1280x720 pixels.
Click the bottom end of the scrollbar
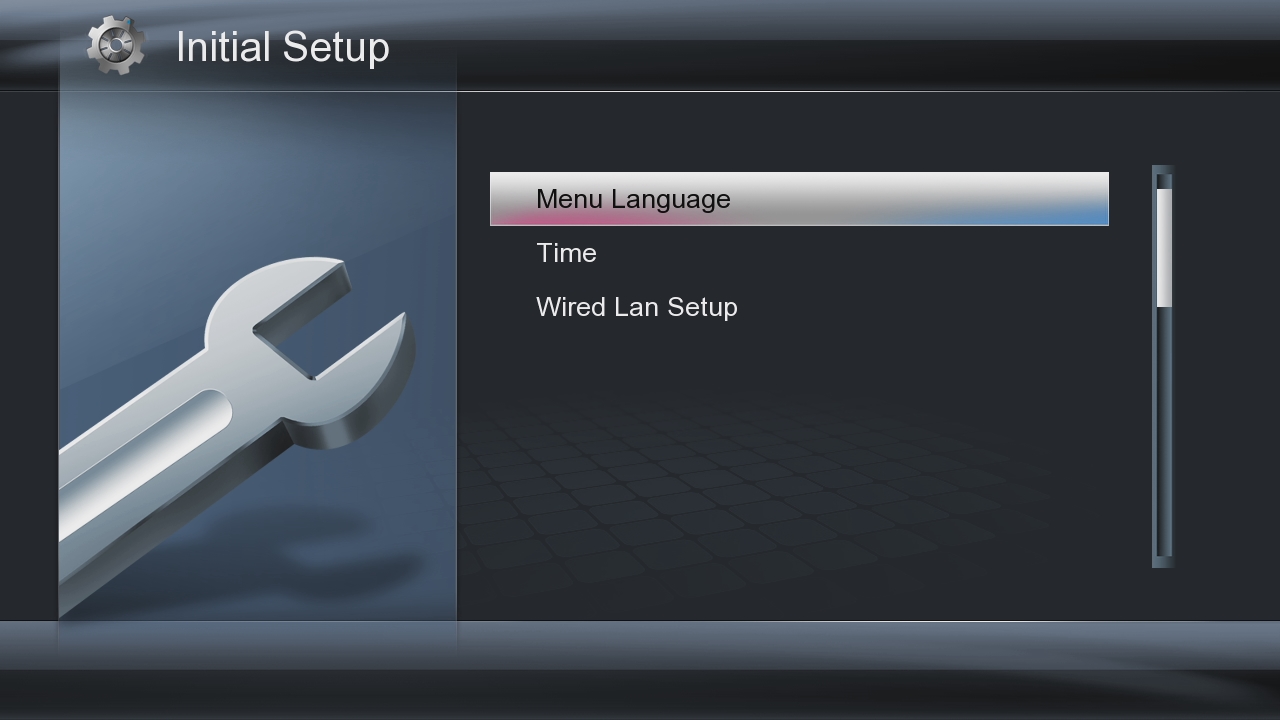tap(1163, 560)
